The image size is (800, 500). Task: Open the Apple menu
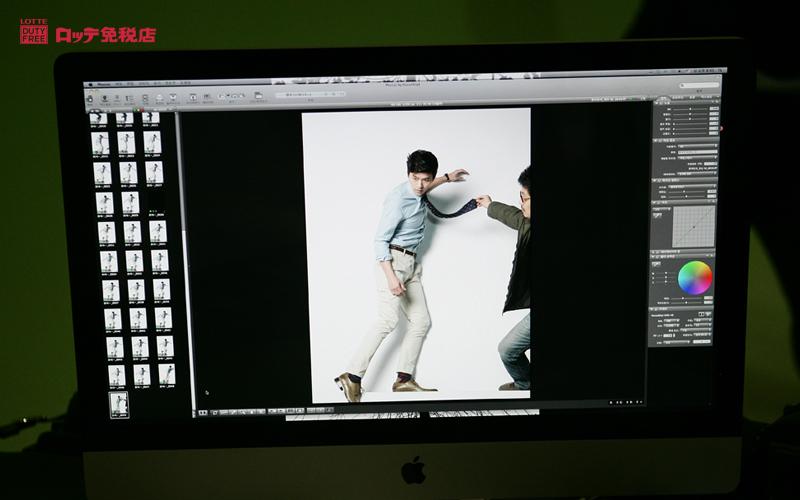coord(89,84)
